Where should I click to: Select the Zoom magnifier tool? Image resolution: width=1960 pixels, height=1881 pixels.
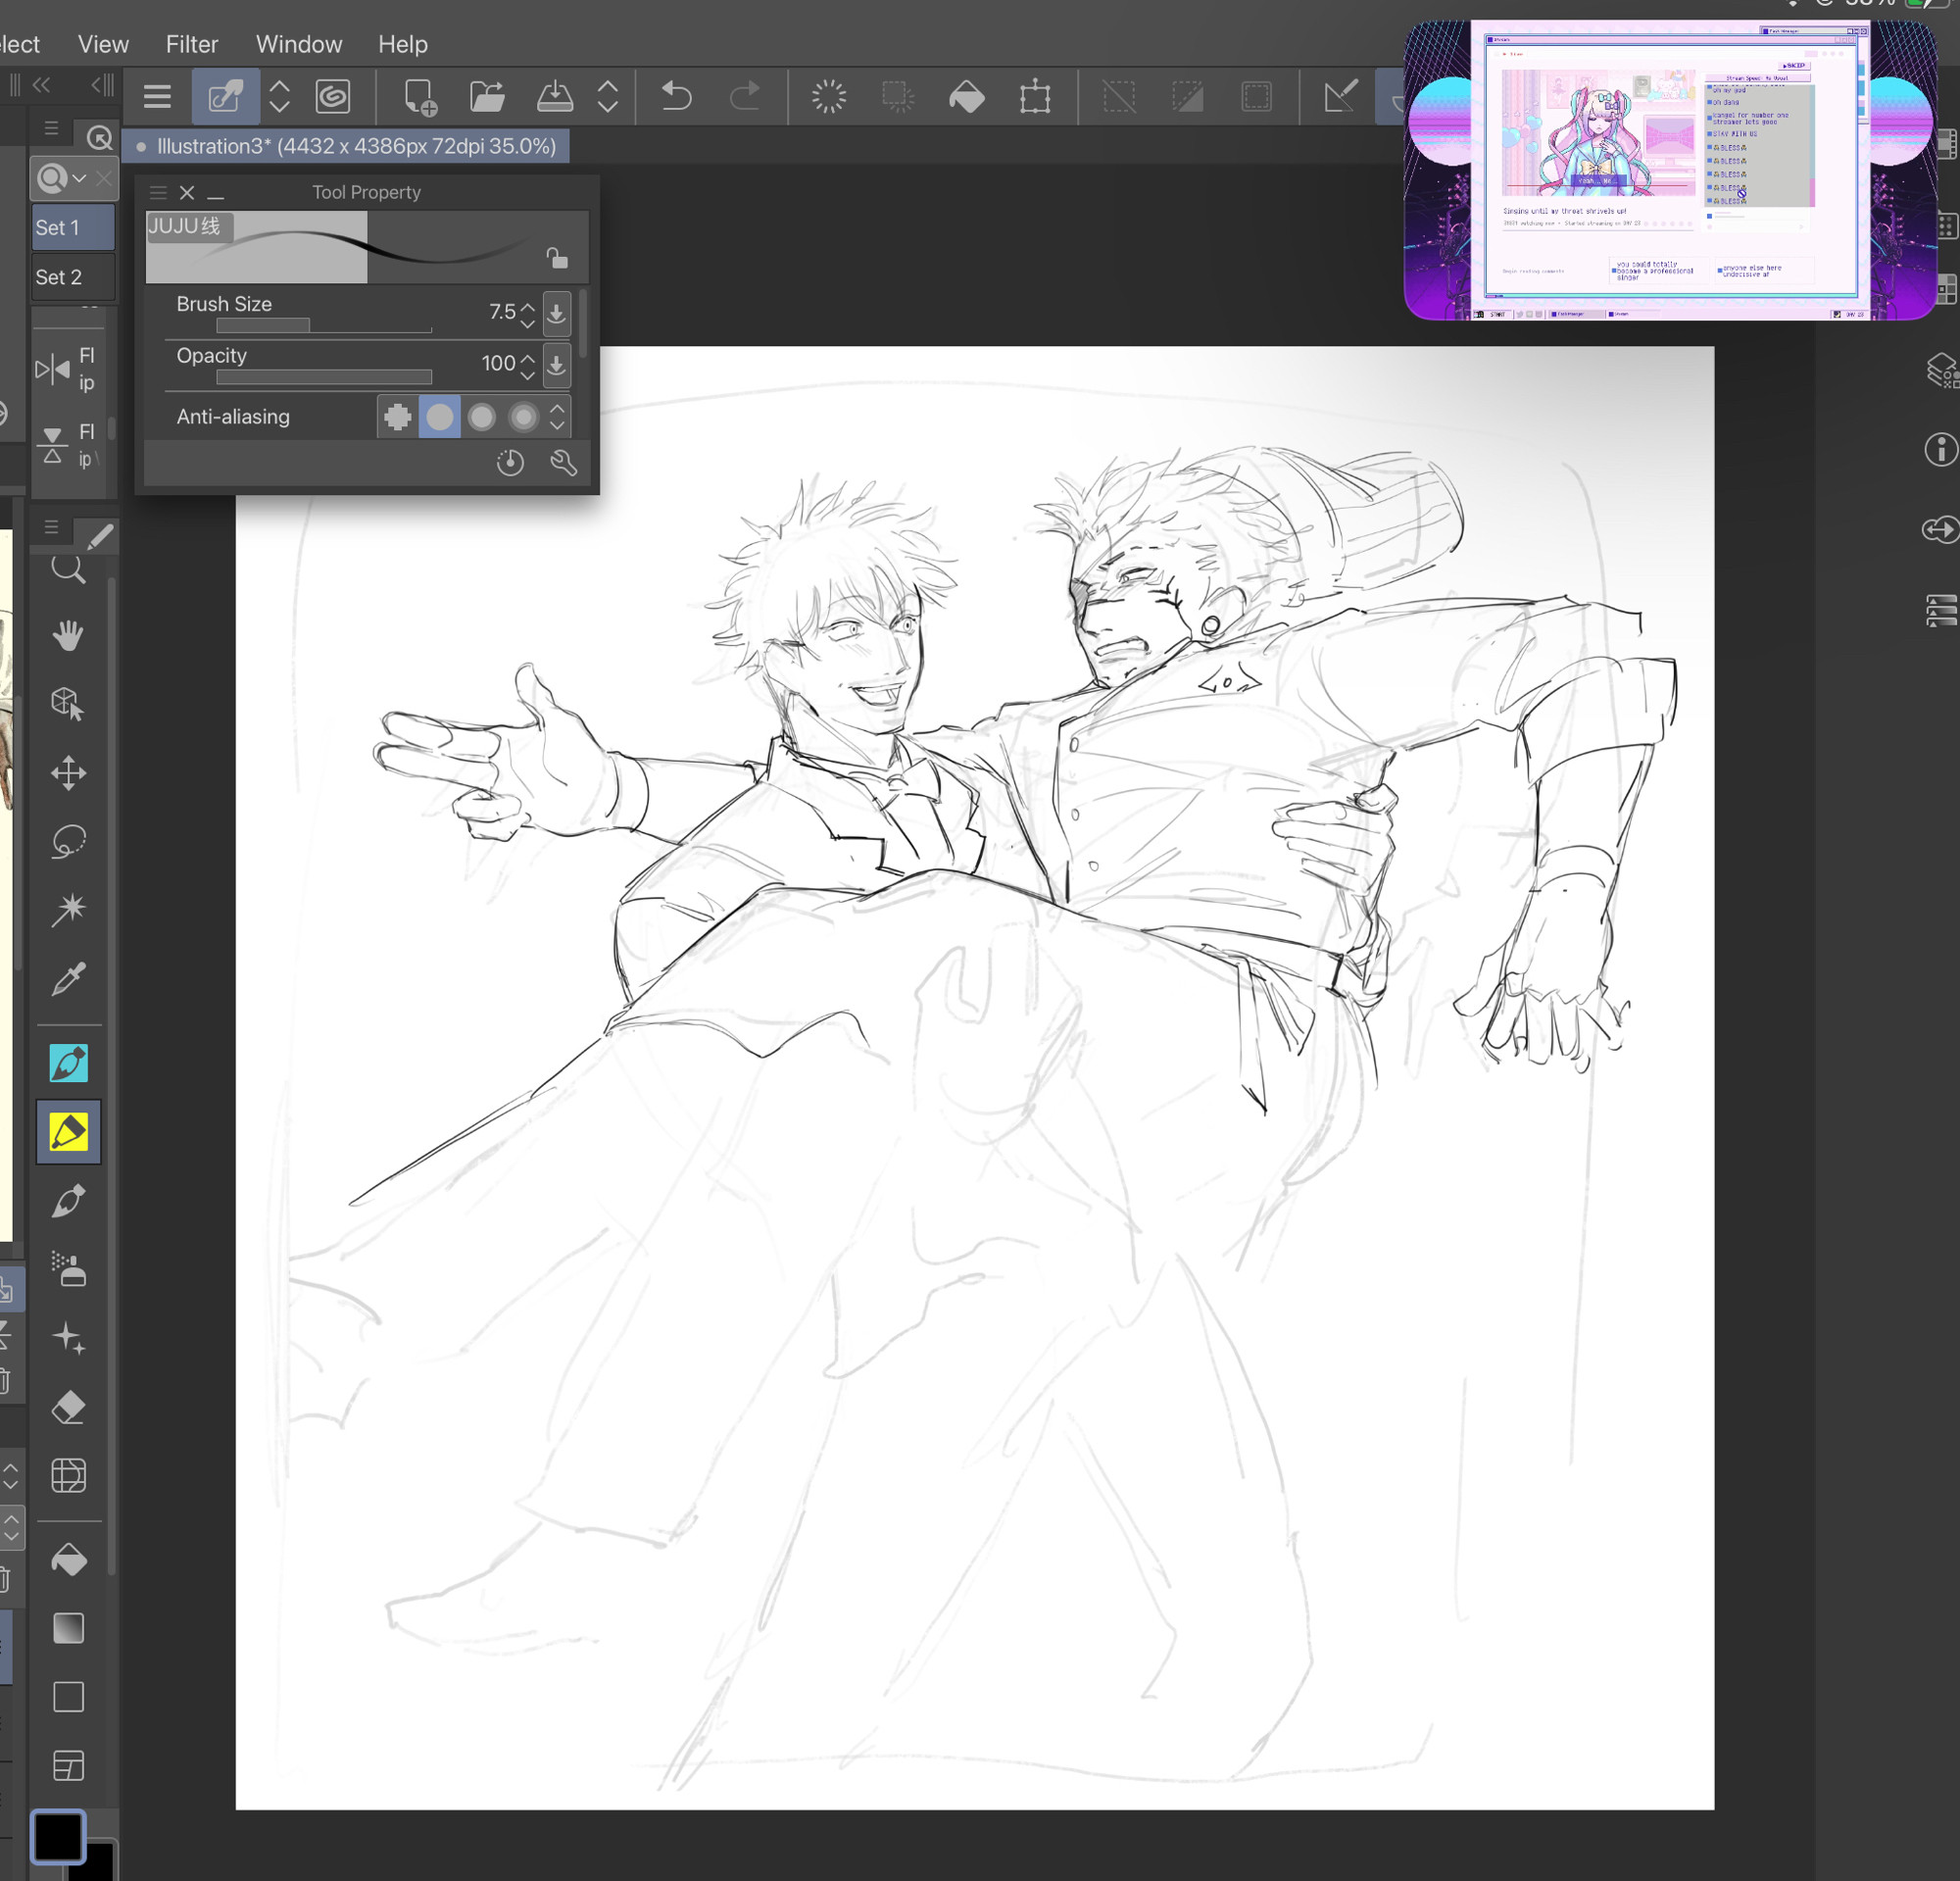pyautogui.click(x=68, y=568)
